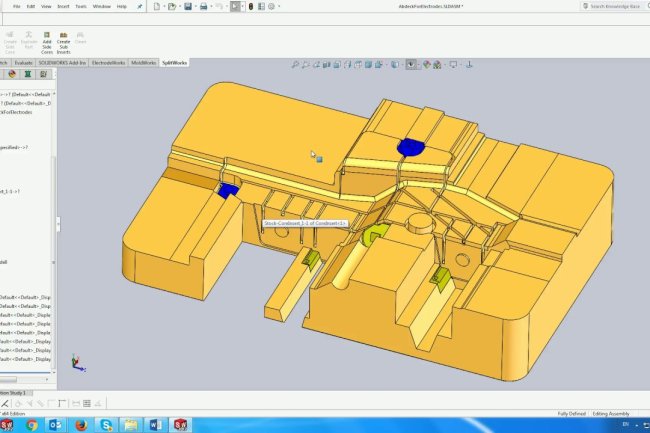Click the File Properties icon
This screenshot has height=433, width=650.
[261, 6]
